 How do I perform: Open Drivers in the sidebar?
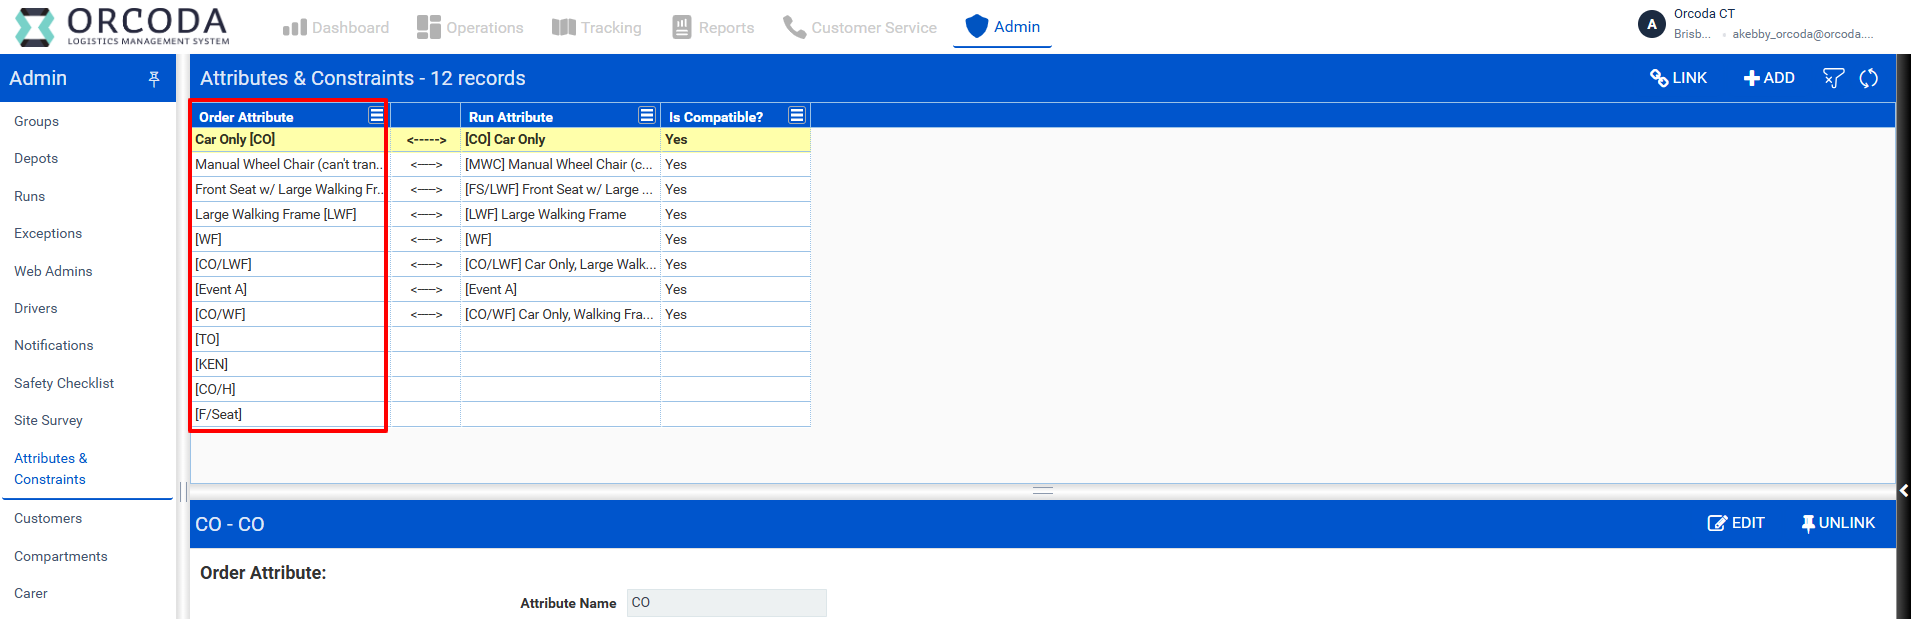point(36,308)
